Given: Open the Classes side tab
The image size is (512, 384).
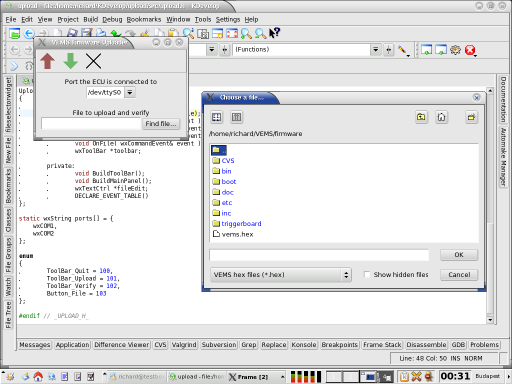Looking at the screenshot, I should click(8, 220).
